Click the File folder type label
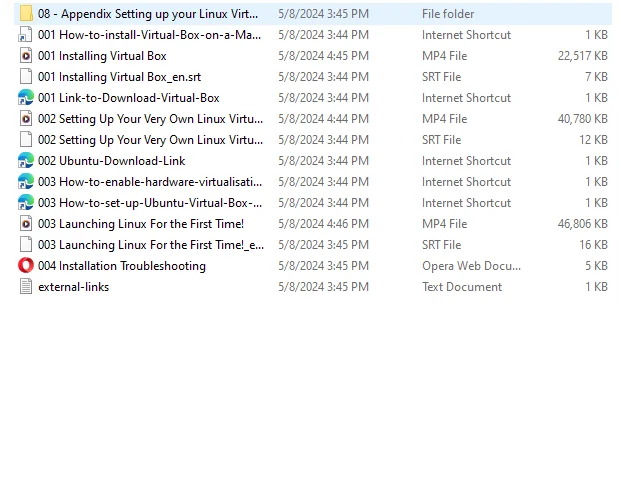The width and height of the screenshot is (620, 483). 448,14
